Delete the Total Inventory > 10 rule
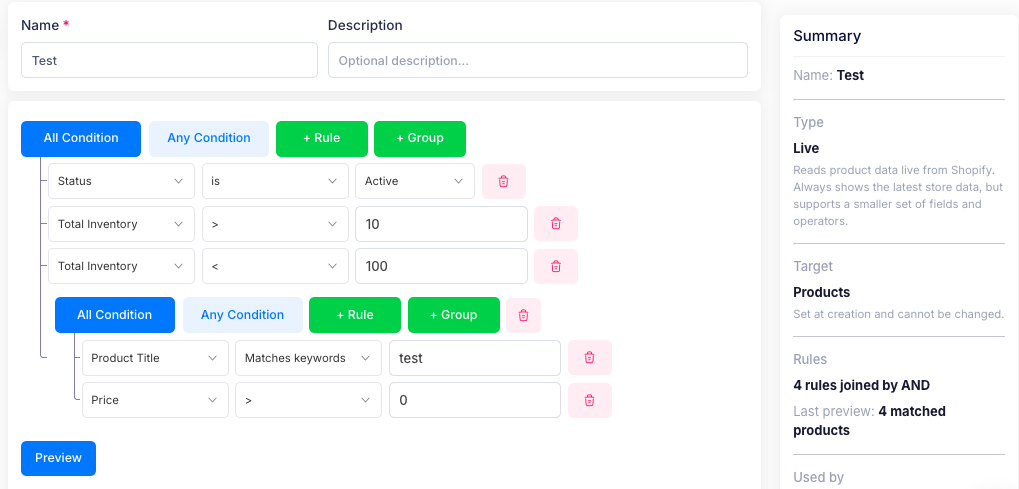The height and width of the screenshot is (489, 1019). tap(556, 224)
